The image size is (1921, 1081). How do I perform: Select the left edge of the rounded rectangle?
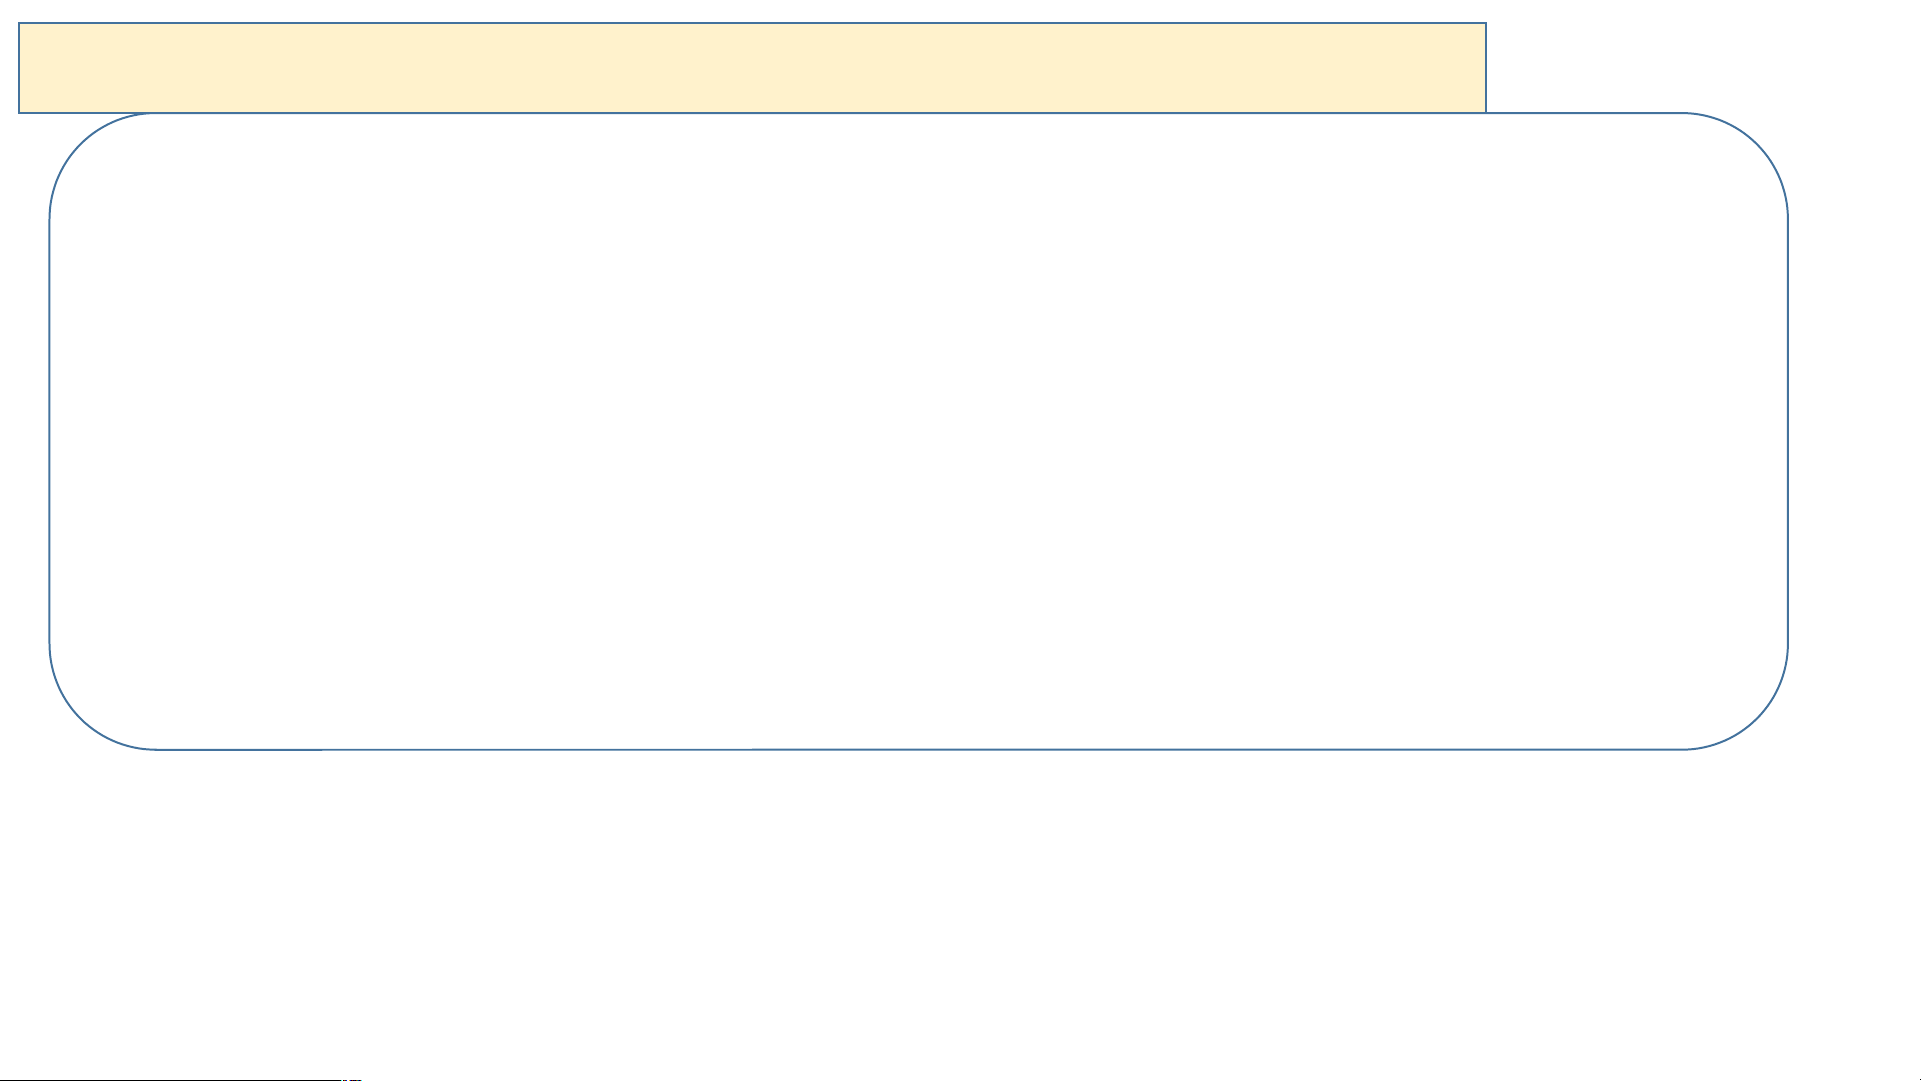(x=50, y=431)
